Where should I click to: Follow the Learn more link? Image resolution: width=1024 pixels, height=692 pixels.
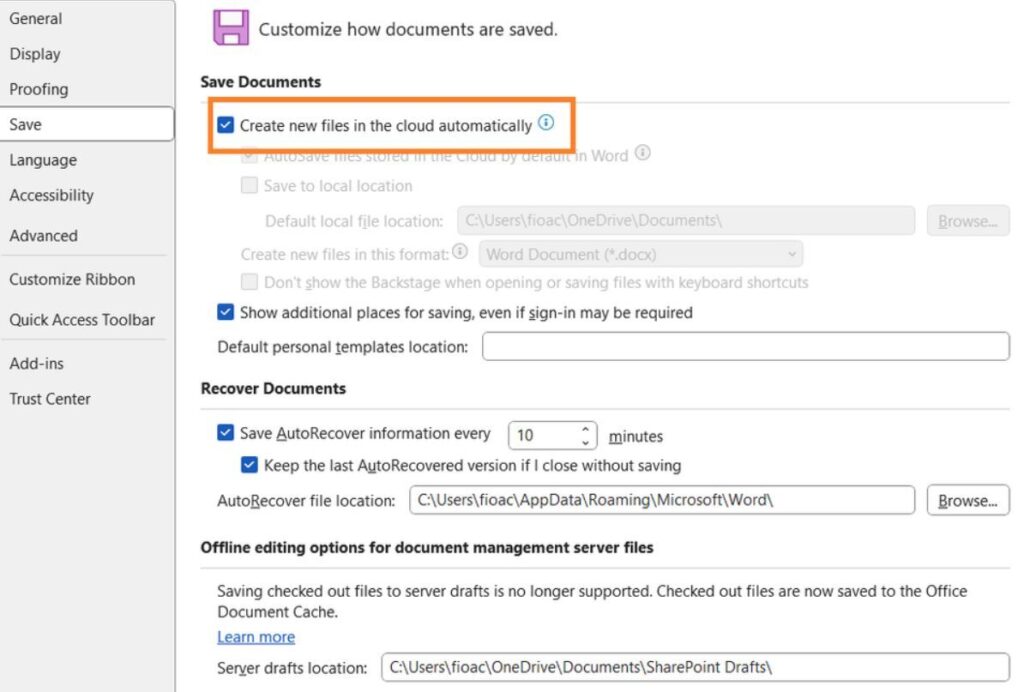(256, 637)
